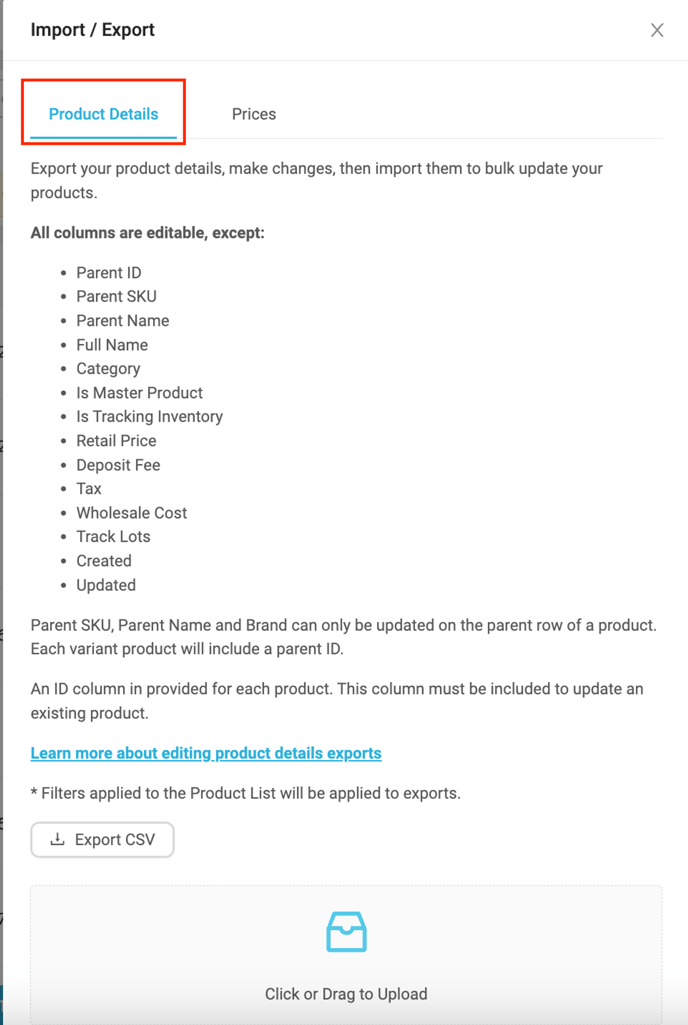Select the Retail Price bullet item

coord(116,441)
